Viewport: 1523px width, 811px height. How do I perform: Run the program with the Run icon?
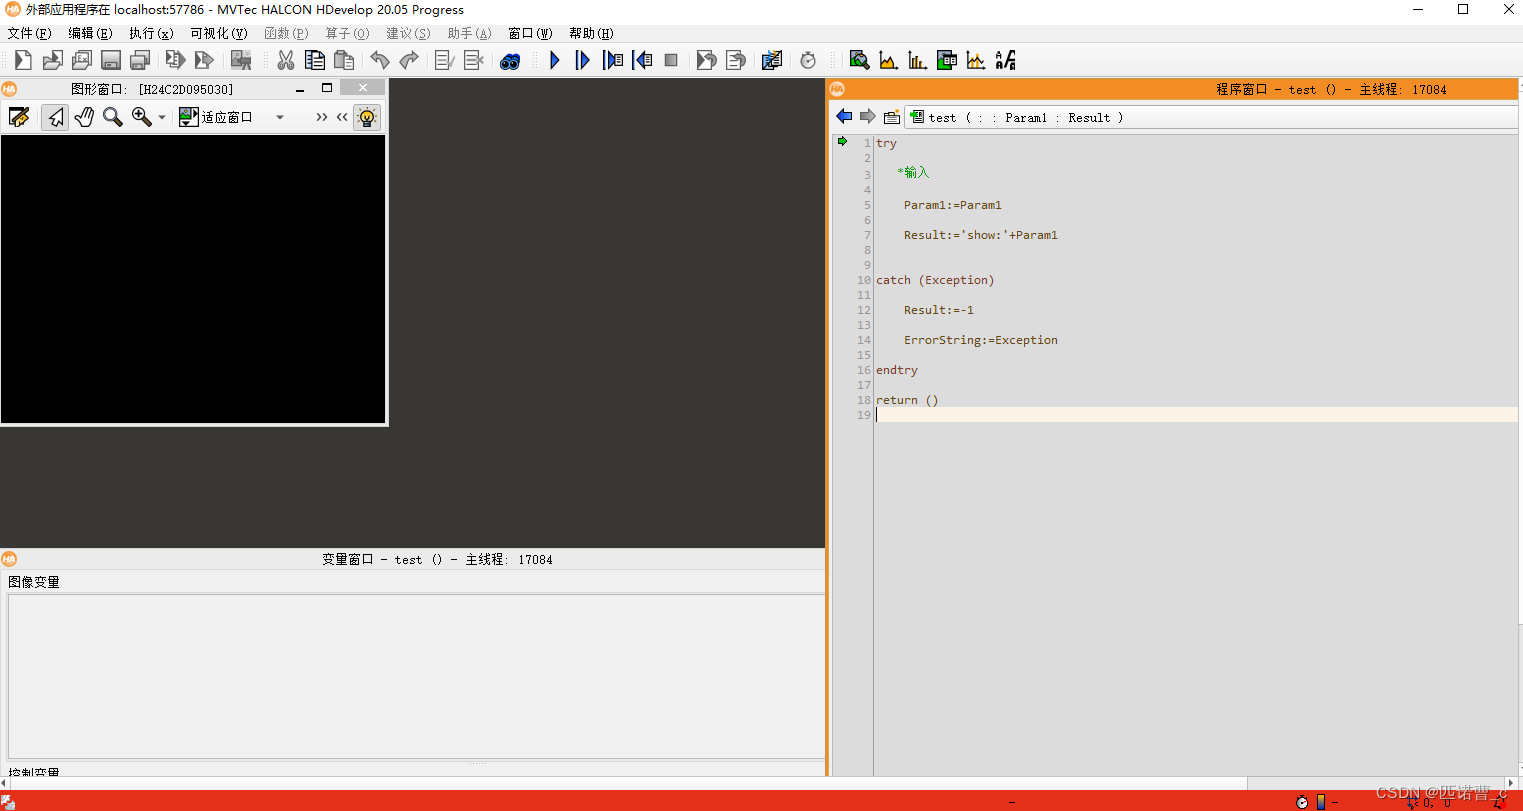coord(555,60)
